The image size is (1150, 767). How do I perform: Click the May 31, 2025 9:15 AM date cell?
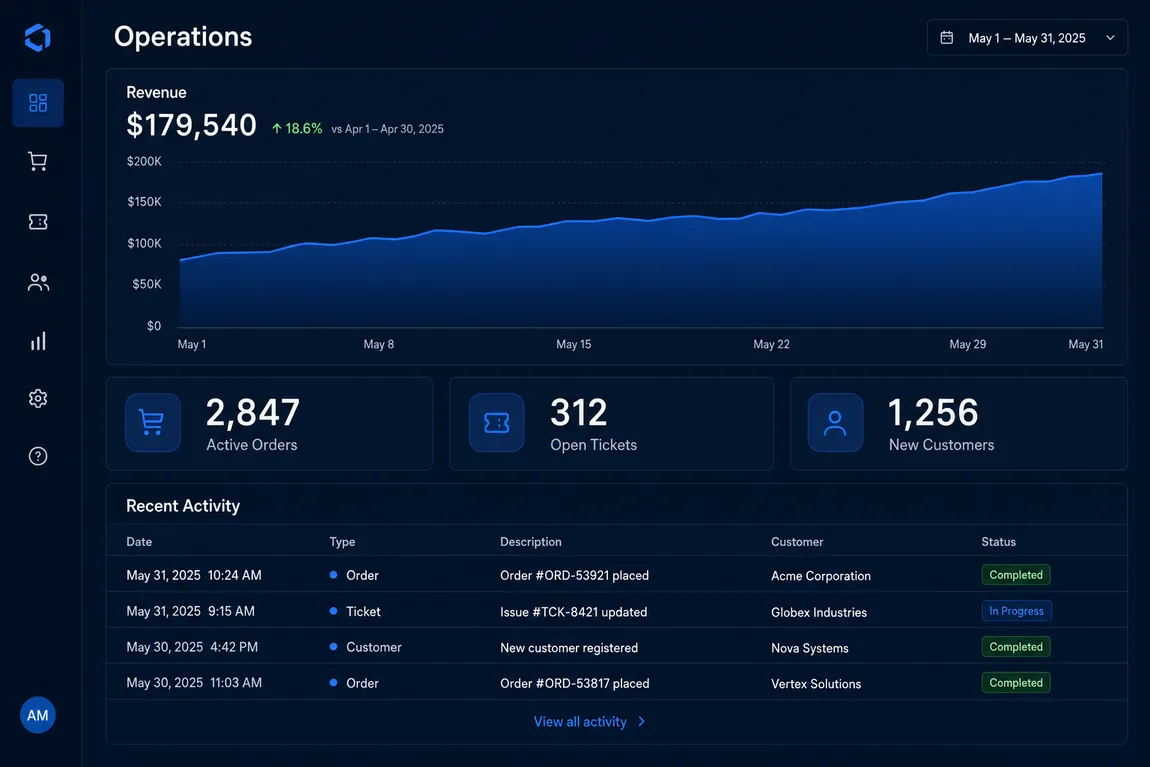coord(191,611)
